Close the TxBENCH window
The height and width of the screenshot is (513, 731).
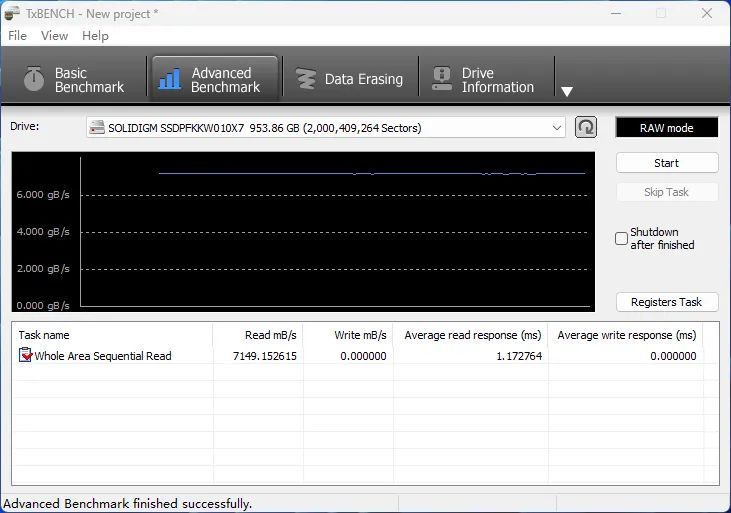707,14
